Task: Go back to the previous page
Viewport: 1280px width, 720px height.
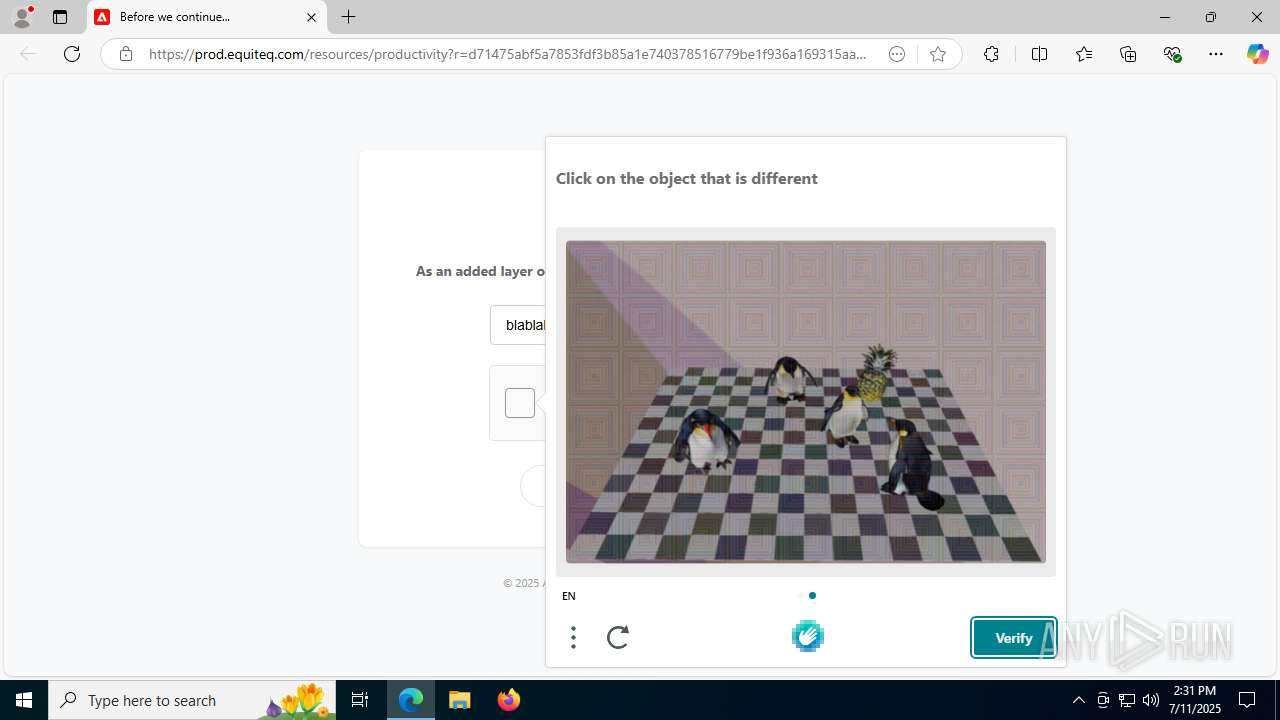Action: (x=28, y=54)
